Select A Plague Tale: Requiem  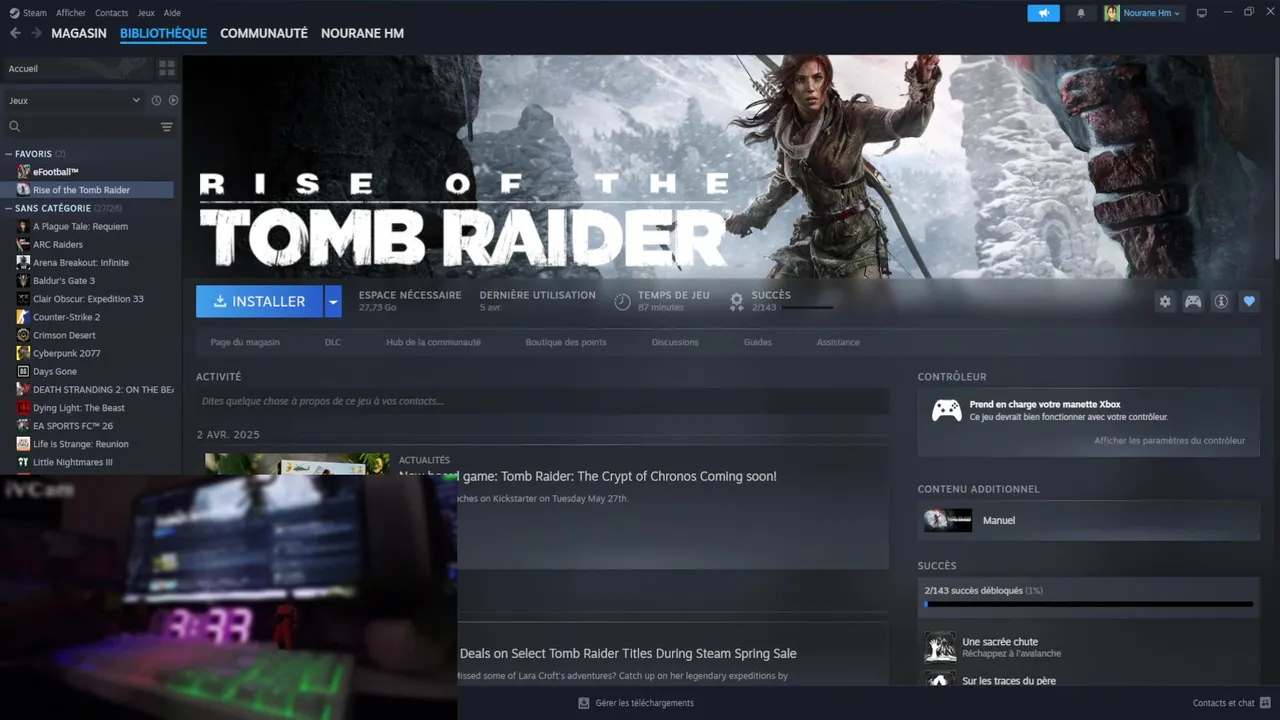coord(81,226)
